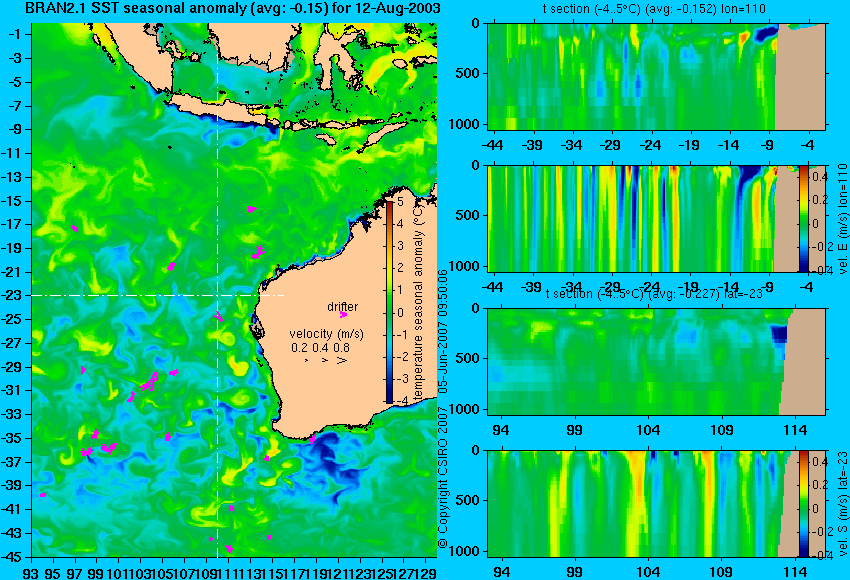The height and width of the screenshot is (580, 850).
Task: Click latitude label -5 on main map axis
Action: [x=16, y=82]
